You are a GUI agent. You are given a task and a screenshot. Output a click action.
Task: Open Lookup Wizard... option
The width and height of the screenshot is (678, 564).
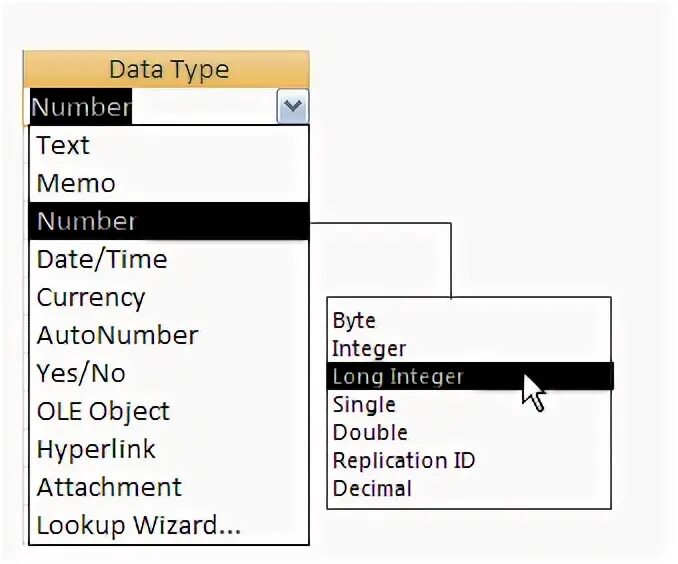coord(169,525)
